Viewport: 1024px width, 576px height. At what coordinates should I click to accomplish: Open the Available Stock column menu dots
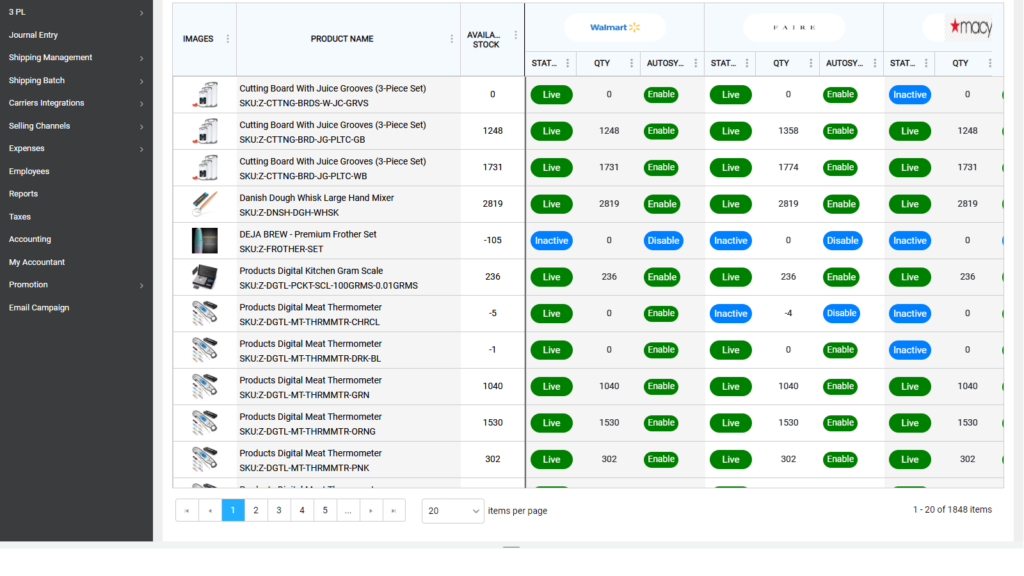click(x=515, y=35)
